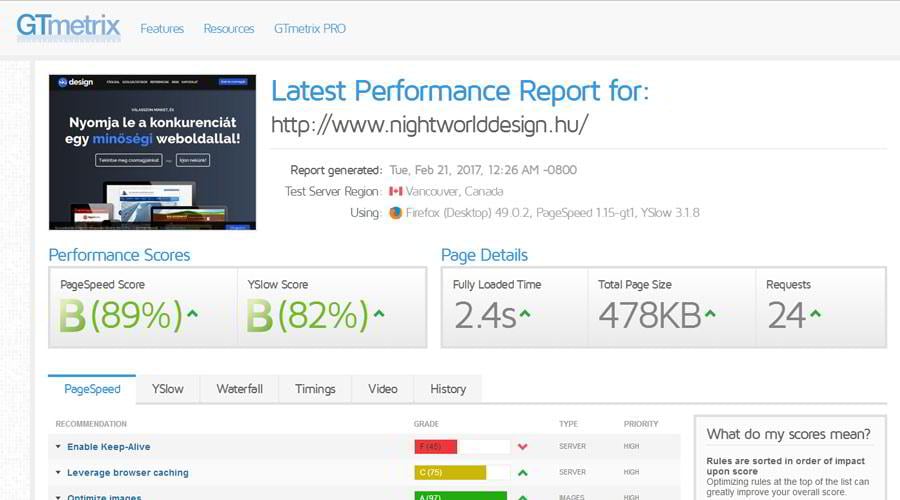Click the Requests count up arrow
Viewport: 900px width, 500px height.
click(x=815, y=314)
